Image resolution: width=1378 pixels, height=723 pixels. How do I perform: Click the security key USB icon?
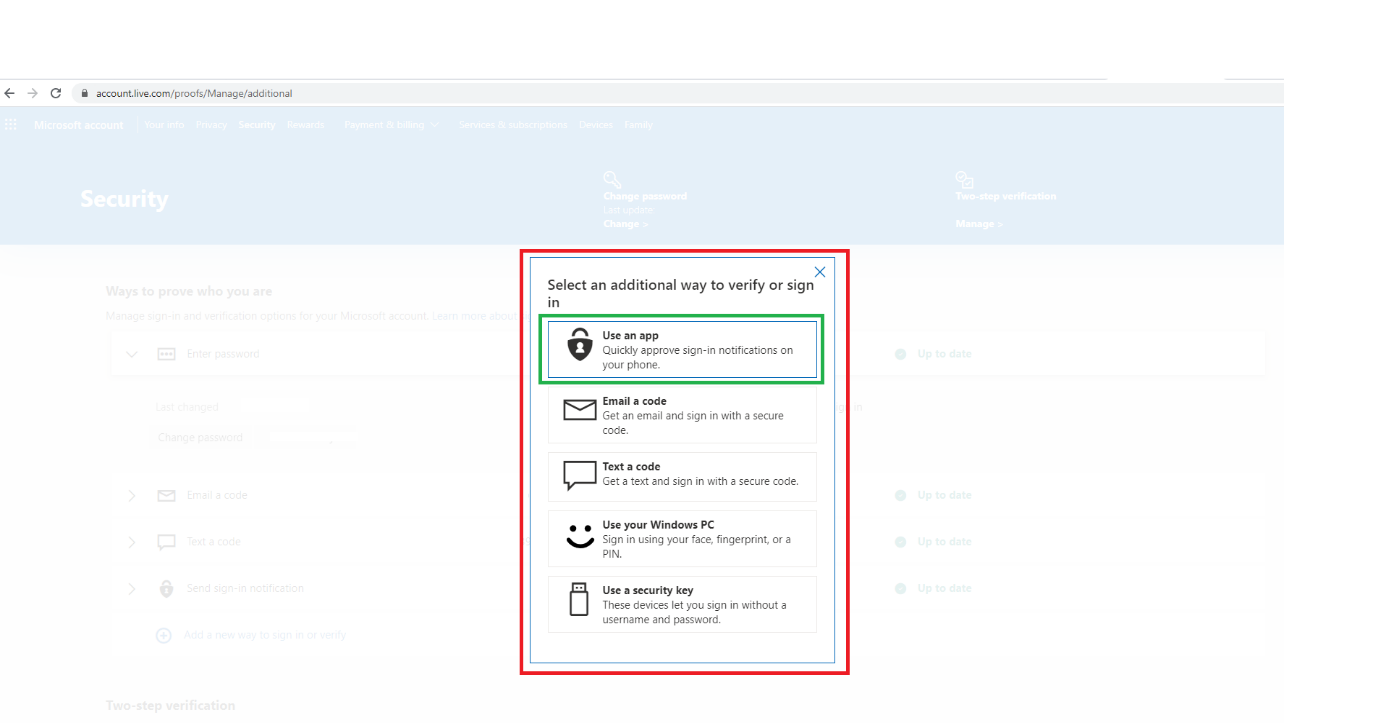578,601
